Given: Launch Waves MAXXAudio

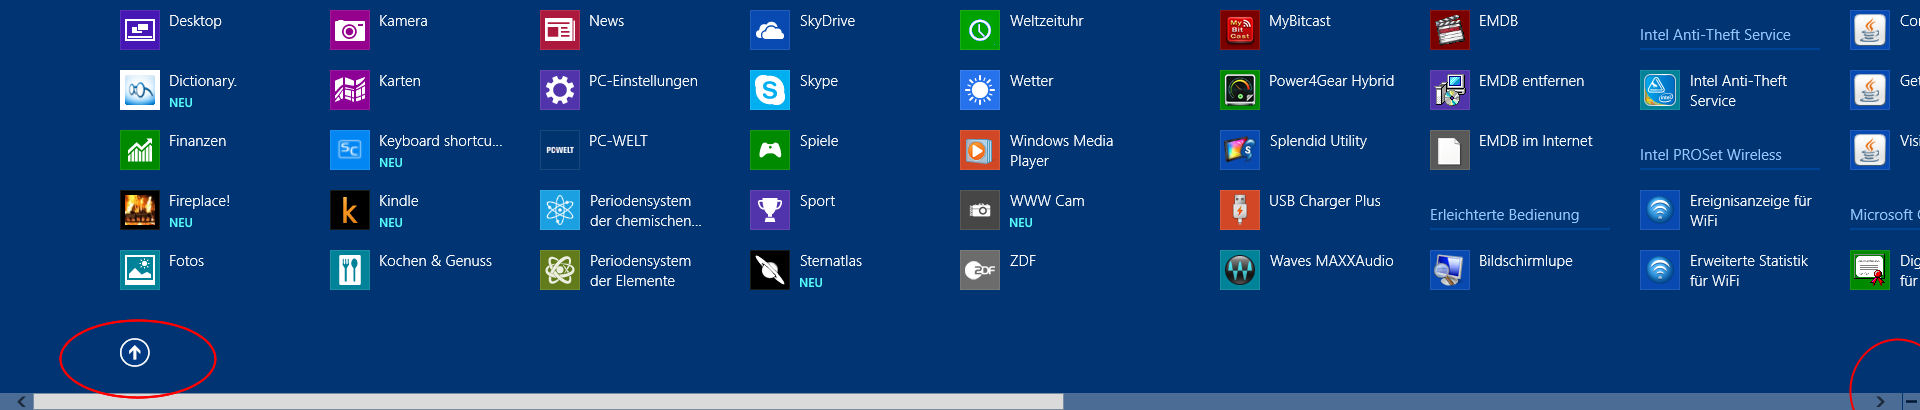Looking at the screenshot, I should click(x=1239, y=270).
